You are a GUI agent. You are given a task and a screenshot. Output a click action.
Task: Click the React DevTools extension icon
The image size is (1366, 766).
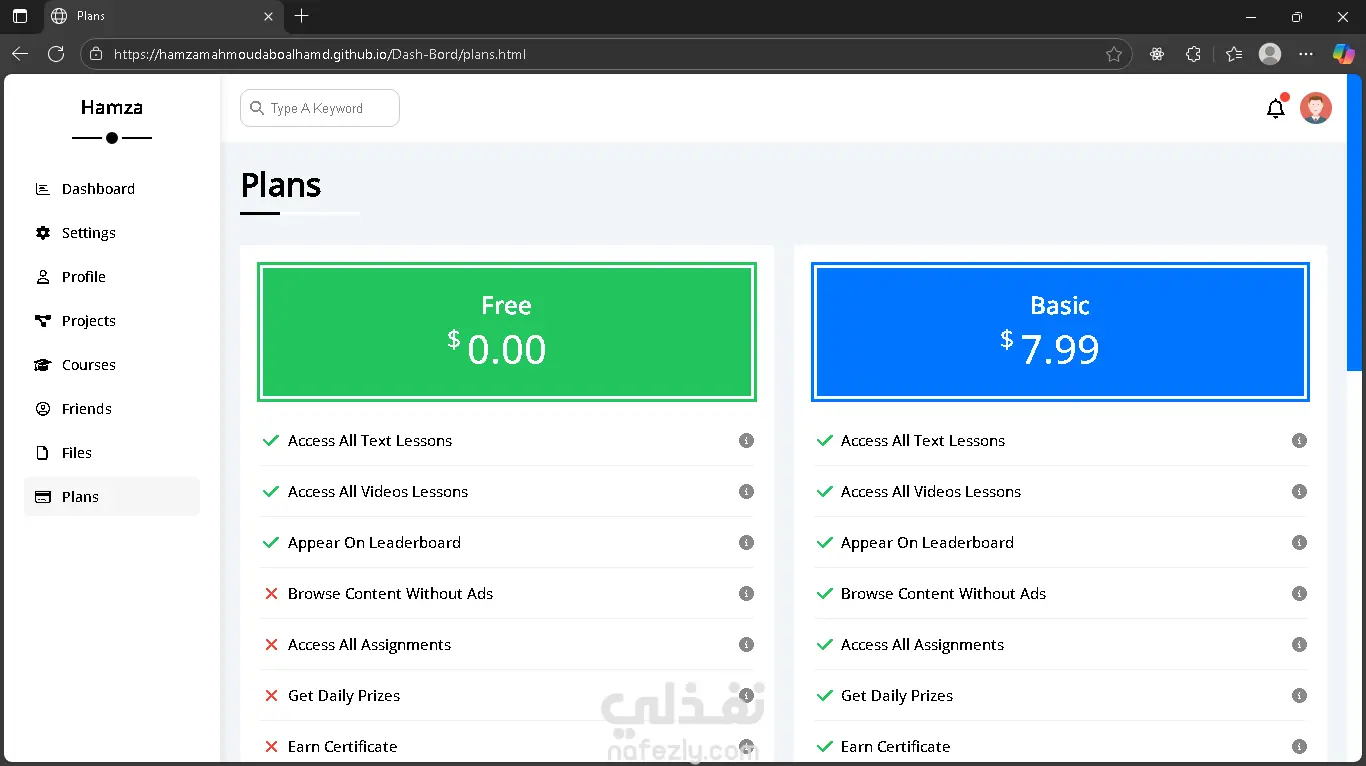pyautogui.click(x=1157, y=54)
